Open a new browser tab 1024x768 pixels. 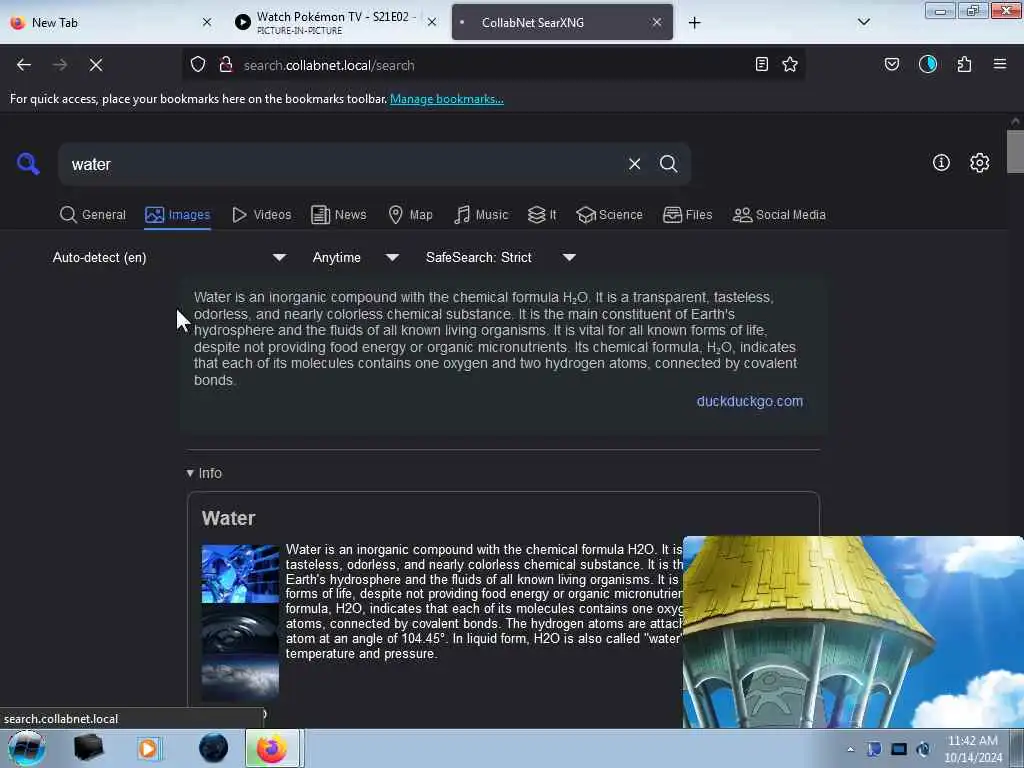click(x=695, y=23)
